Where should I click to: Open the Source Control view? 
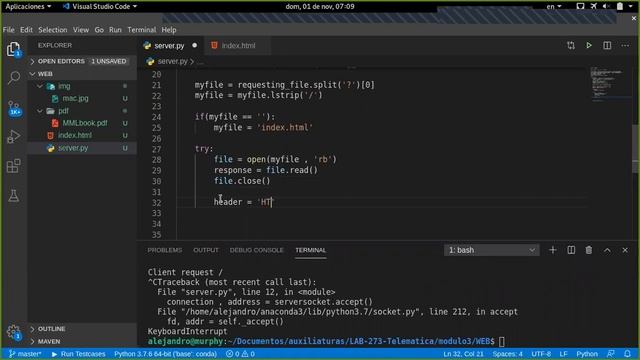pyautogui.click(x=14, y=108)
